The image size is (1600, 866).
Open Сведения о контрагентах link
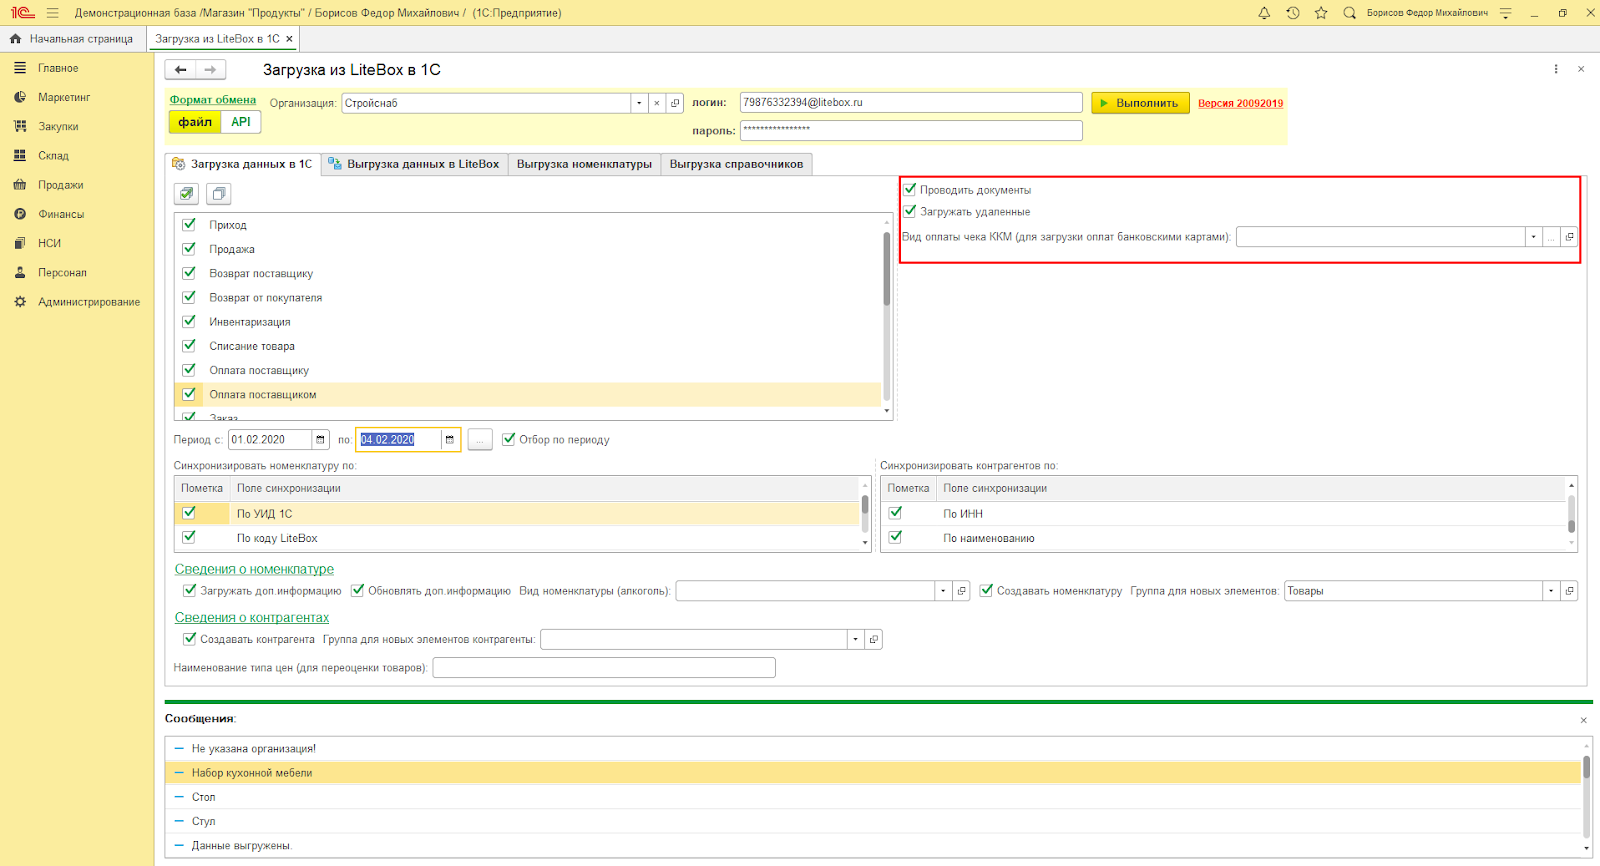[x=252, y=617]
